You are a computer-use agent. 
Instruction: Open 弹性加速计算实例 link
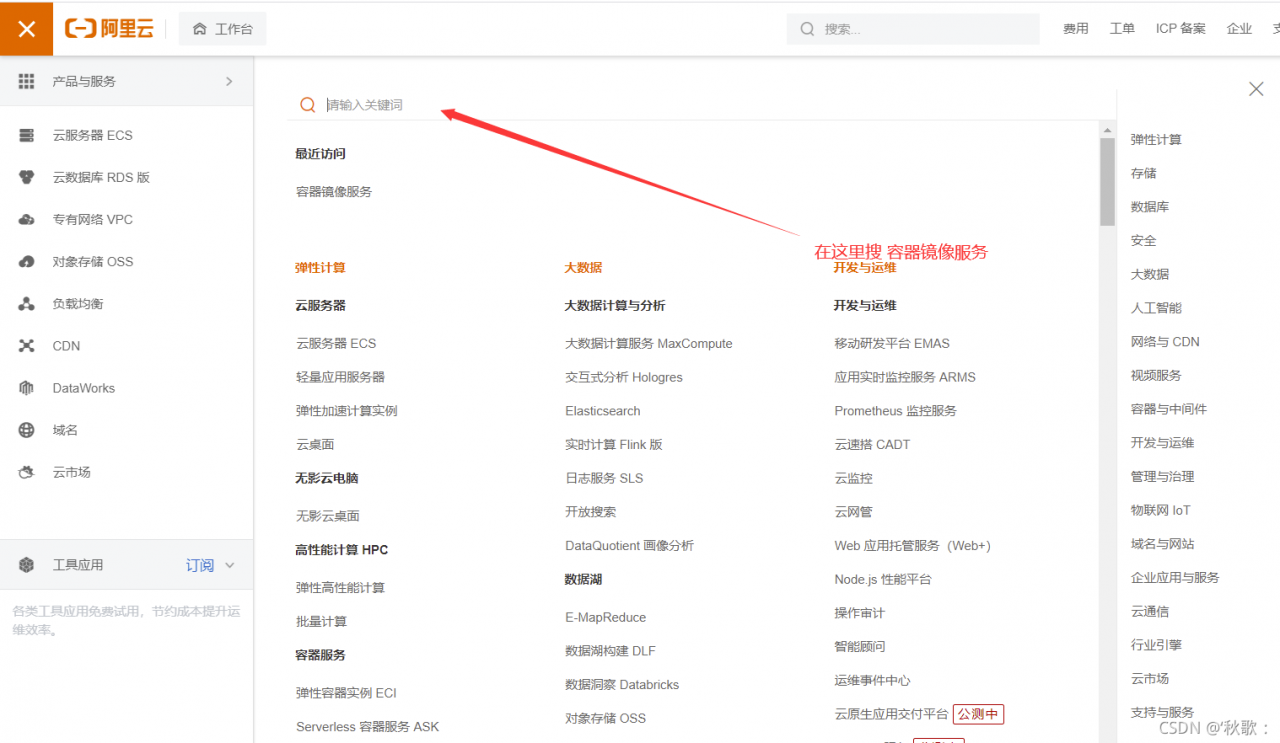(x=347, y=411)
